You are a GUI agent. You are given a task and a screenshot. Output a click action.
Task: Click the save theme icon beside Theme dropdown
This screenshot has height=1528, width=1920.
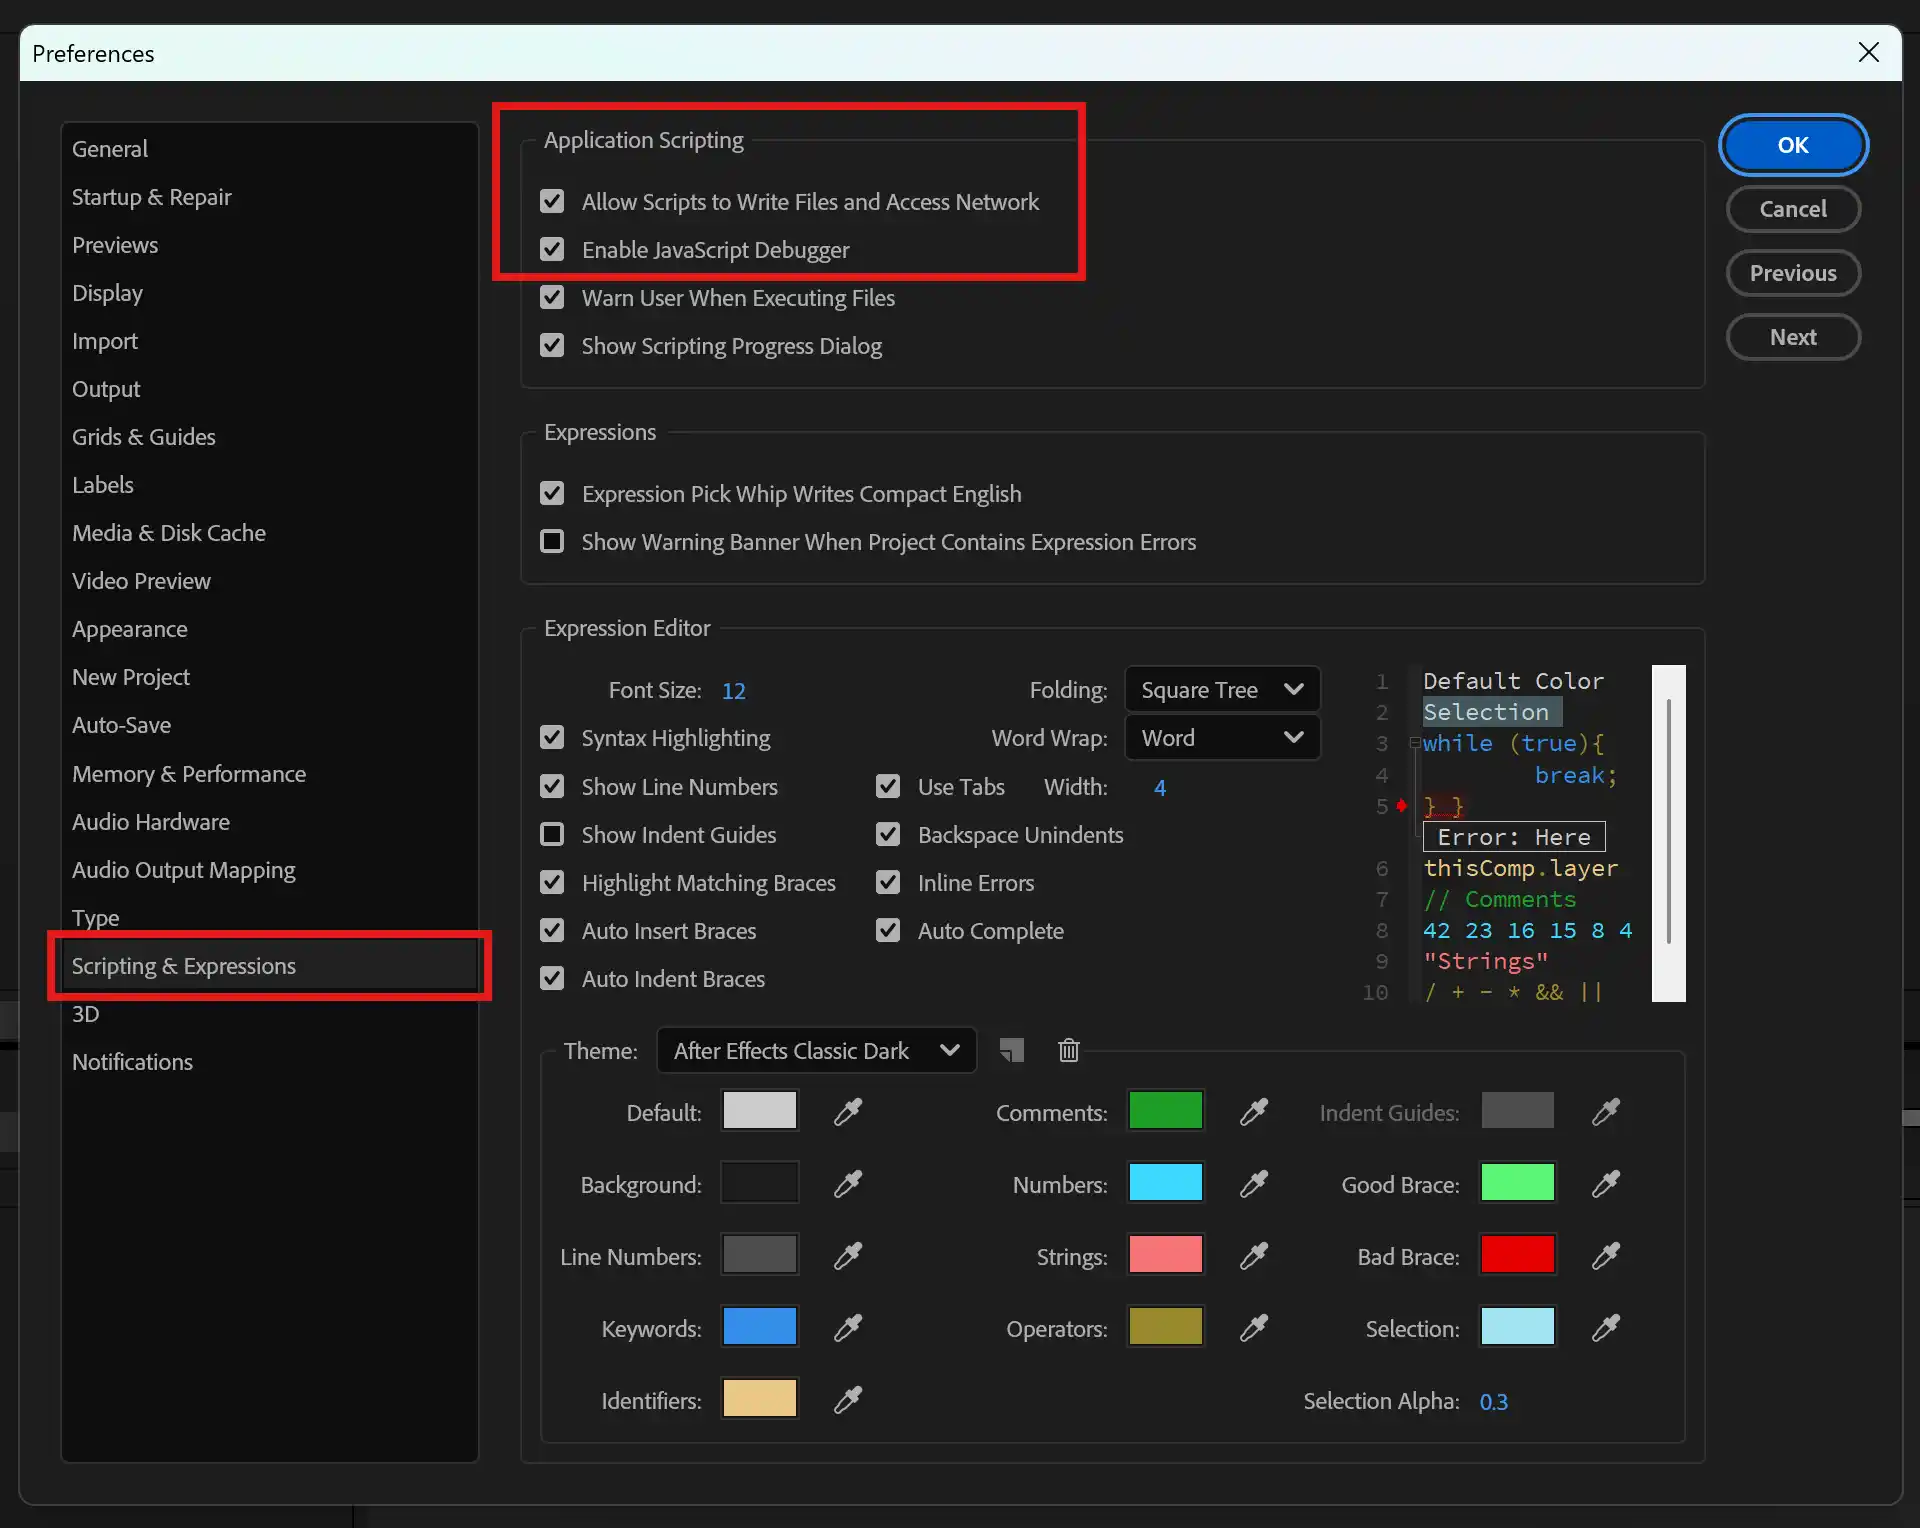pos(1012,1050)
